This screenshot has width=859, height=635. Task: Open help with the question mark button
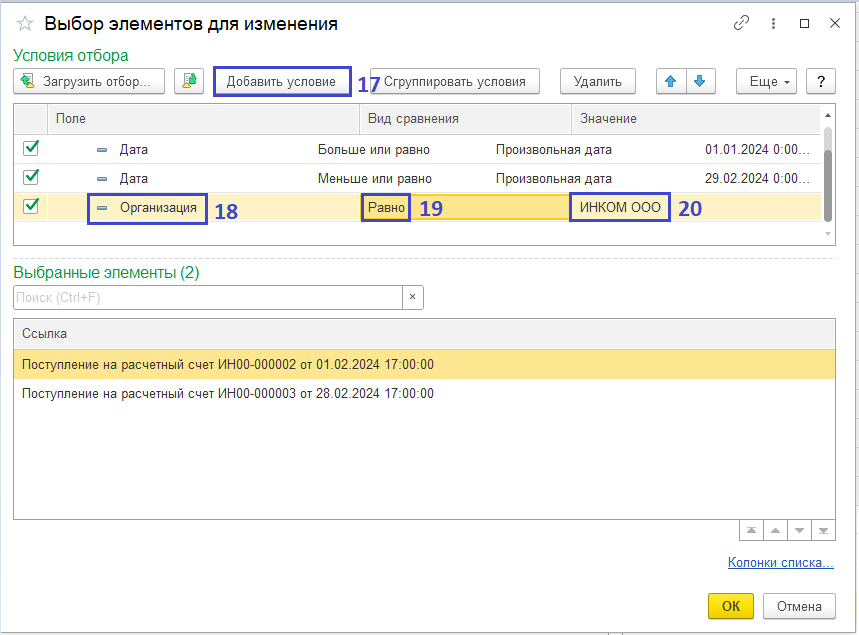[820, 81]
